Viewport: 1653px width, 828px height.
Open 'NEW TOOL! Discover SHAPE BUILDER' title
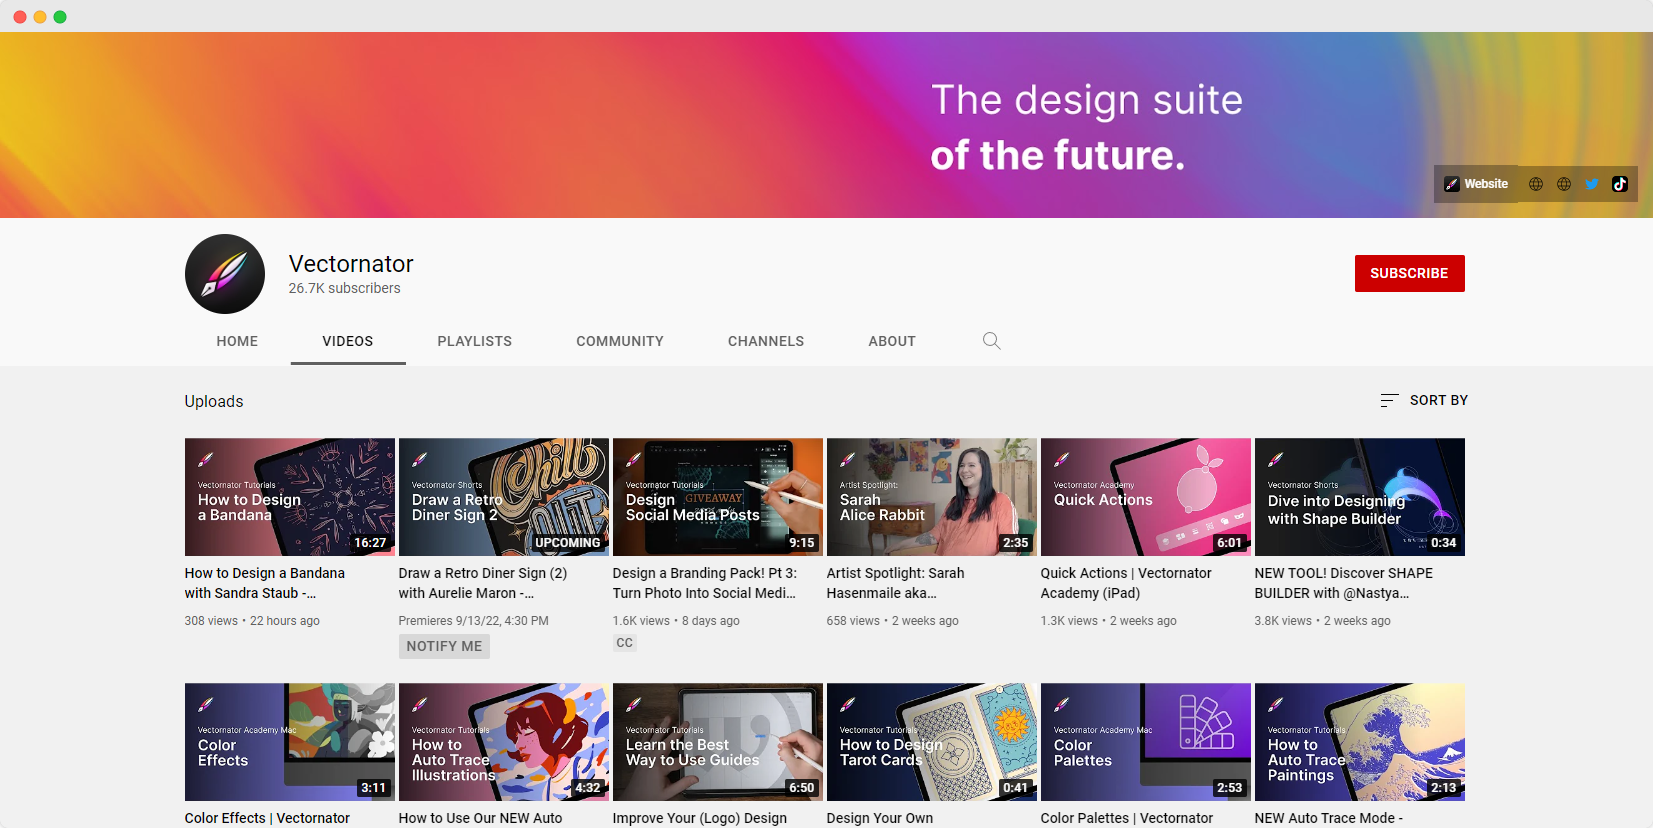pos(1344,583)
